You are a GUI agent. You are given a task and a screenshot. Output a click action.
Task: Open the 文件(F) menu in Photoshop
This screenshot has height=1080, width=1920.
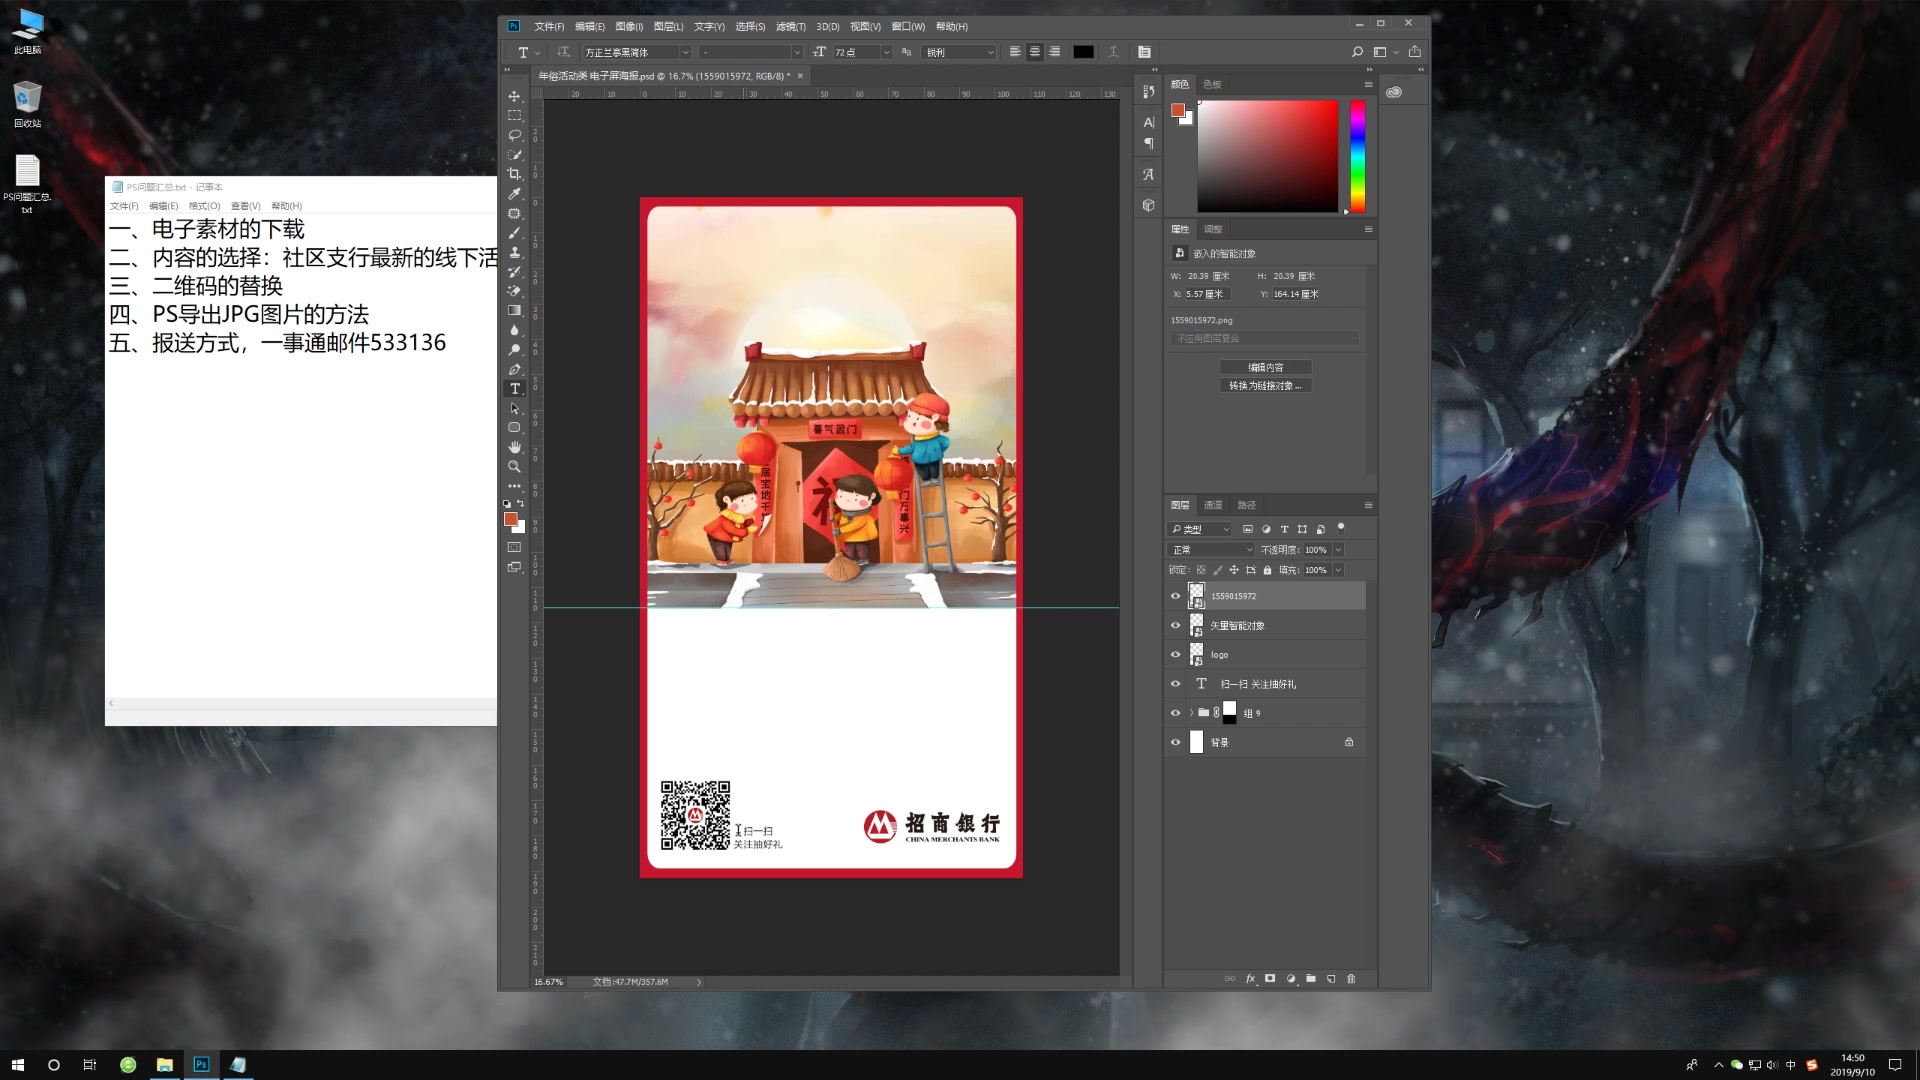(x=548, y=27)
